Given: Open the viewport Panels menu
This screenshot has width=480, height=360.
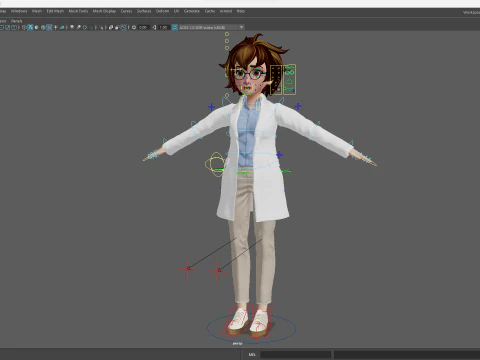Looking at the screenshot, I should [x=16, y=21].
